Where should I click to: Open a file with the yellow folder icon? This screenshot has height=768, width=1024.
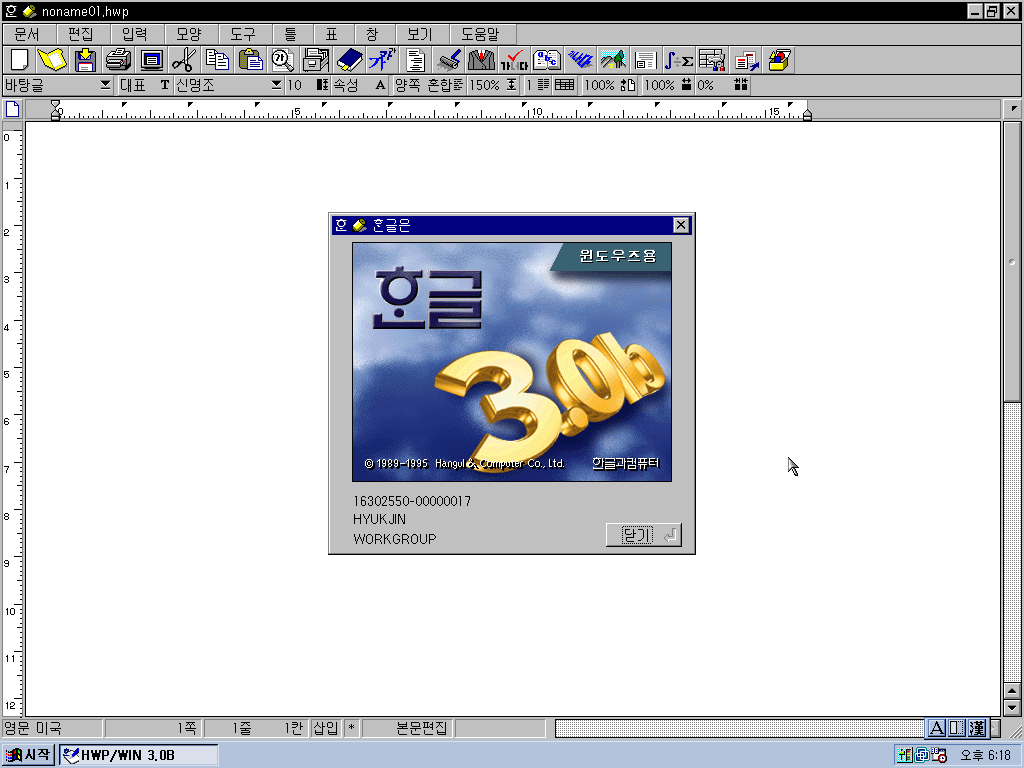pos(52,60)
